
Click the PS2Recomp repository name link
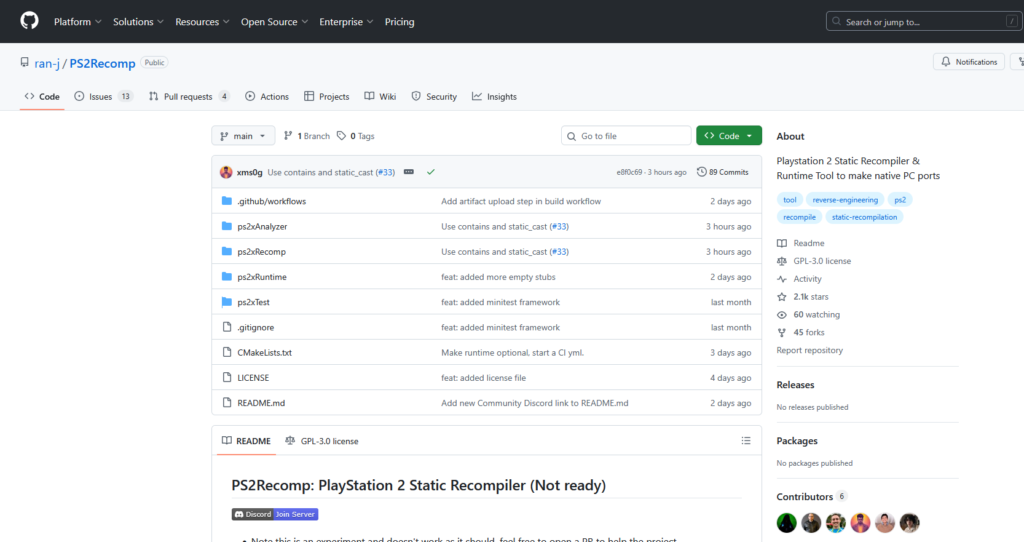click(x=103, y=63)
